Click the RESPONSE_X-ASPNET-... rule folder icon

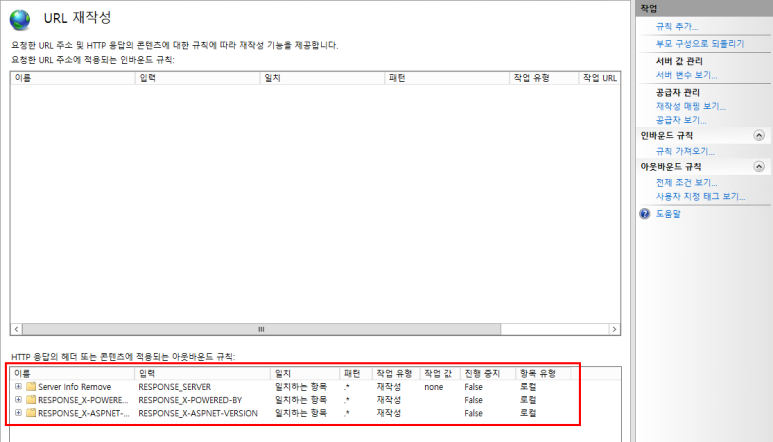[31, 413]
